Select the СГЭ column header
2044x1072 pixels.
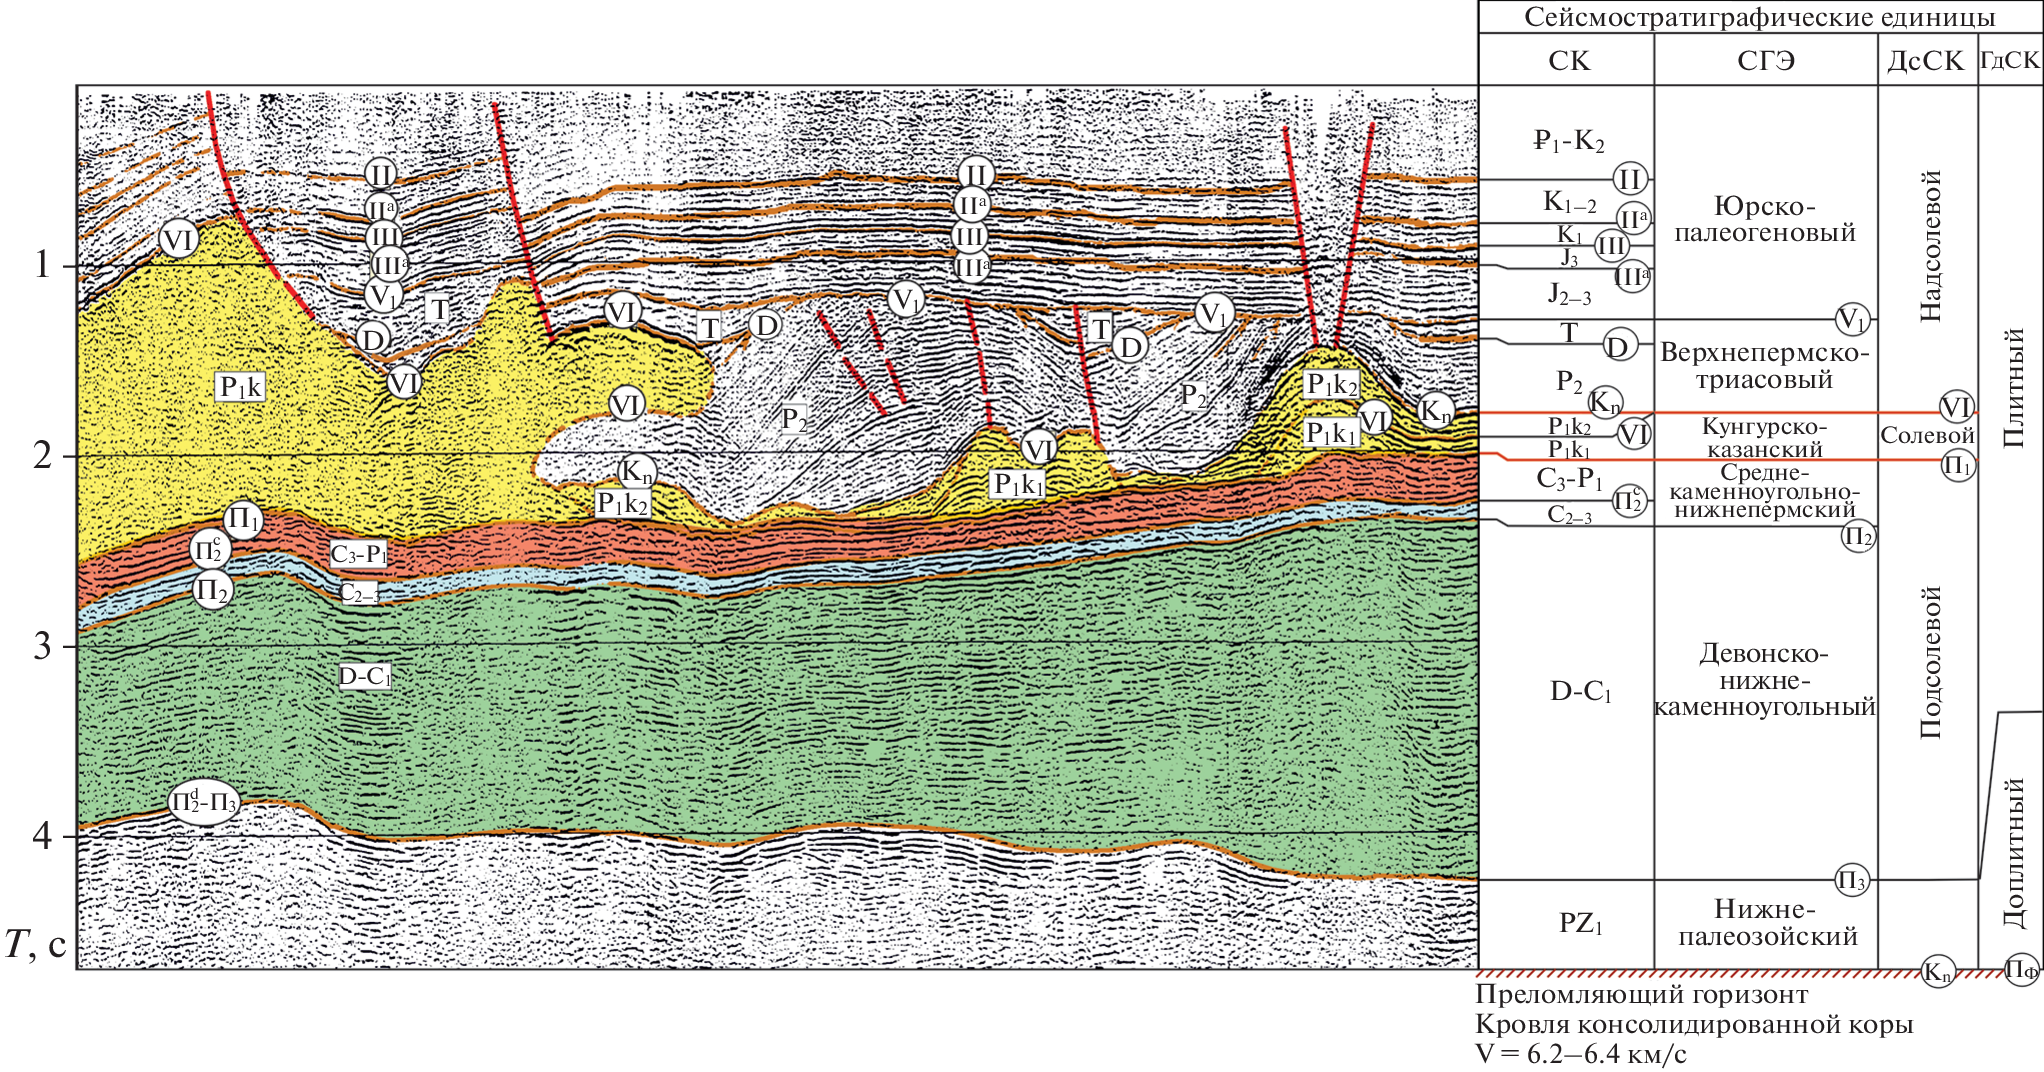click(1765, 61)
